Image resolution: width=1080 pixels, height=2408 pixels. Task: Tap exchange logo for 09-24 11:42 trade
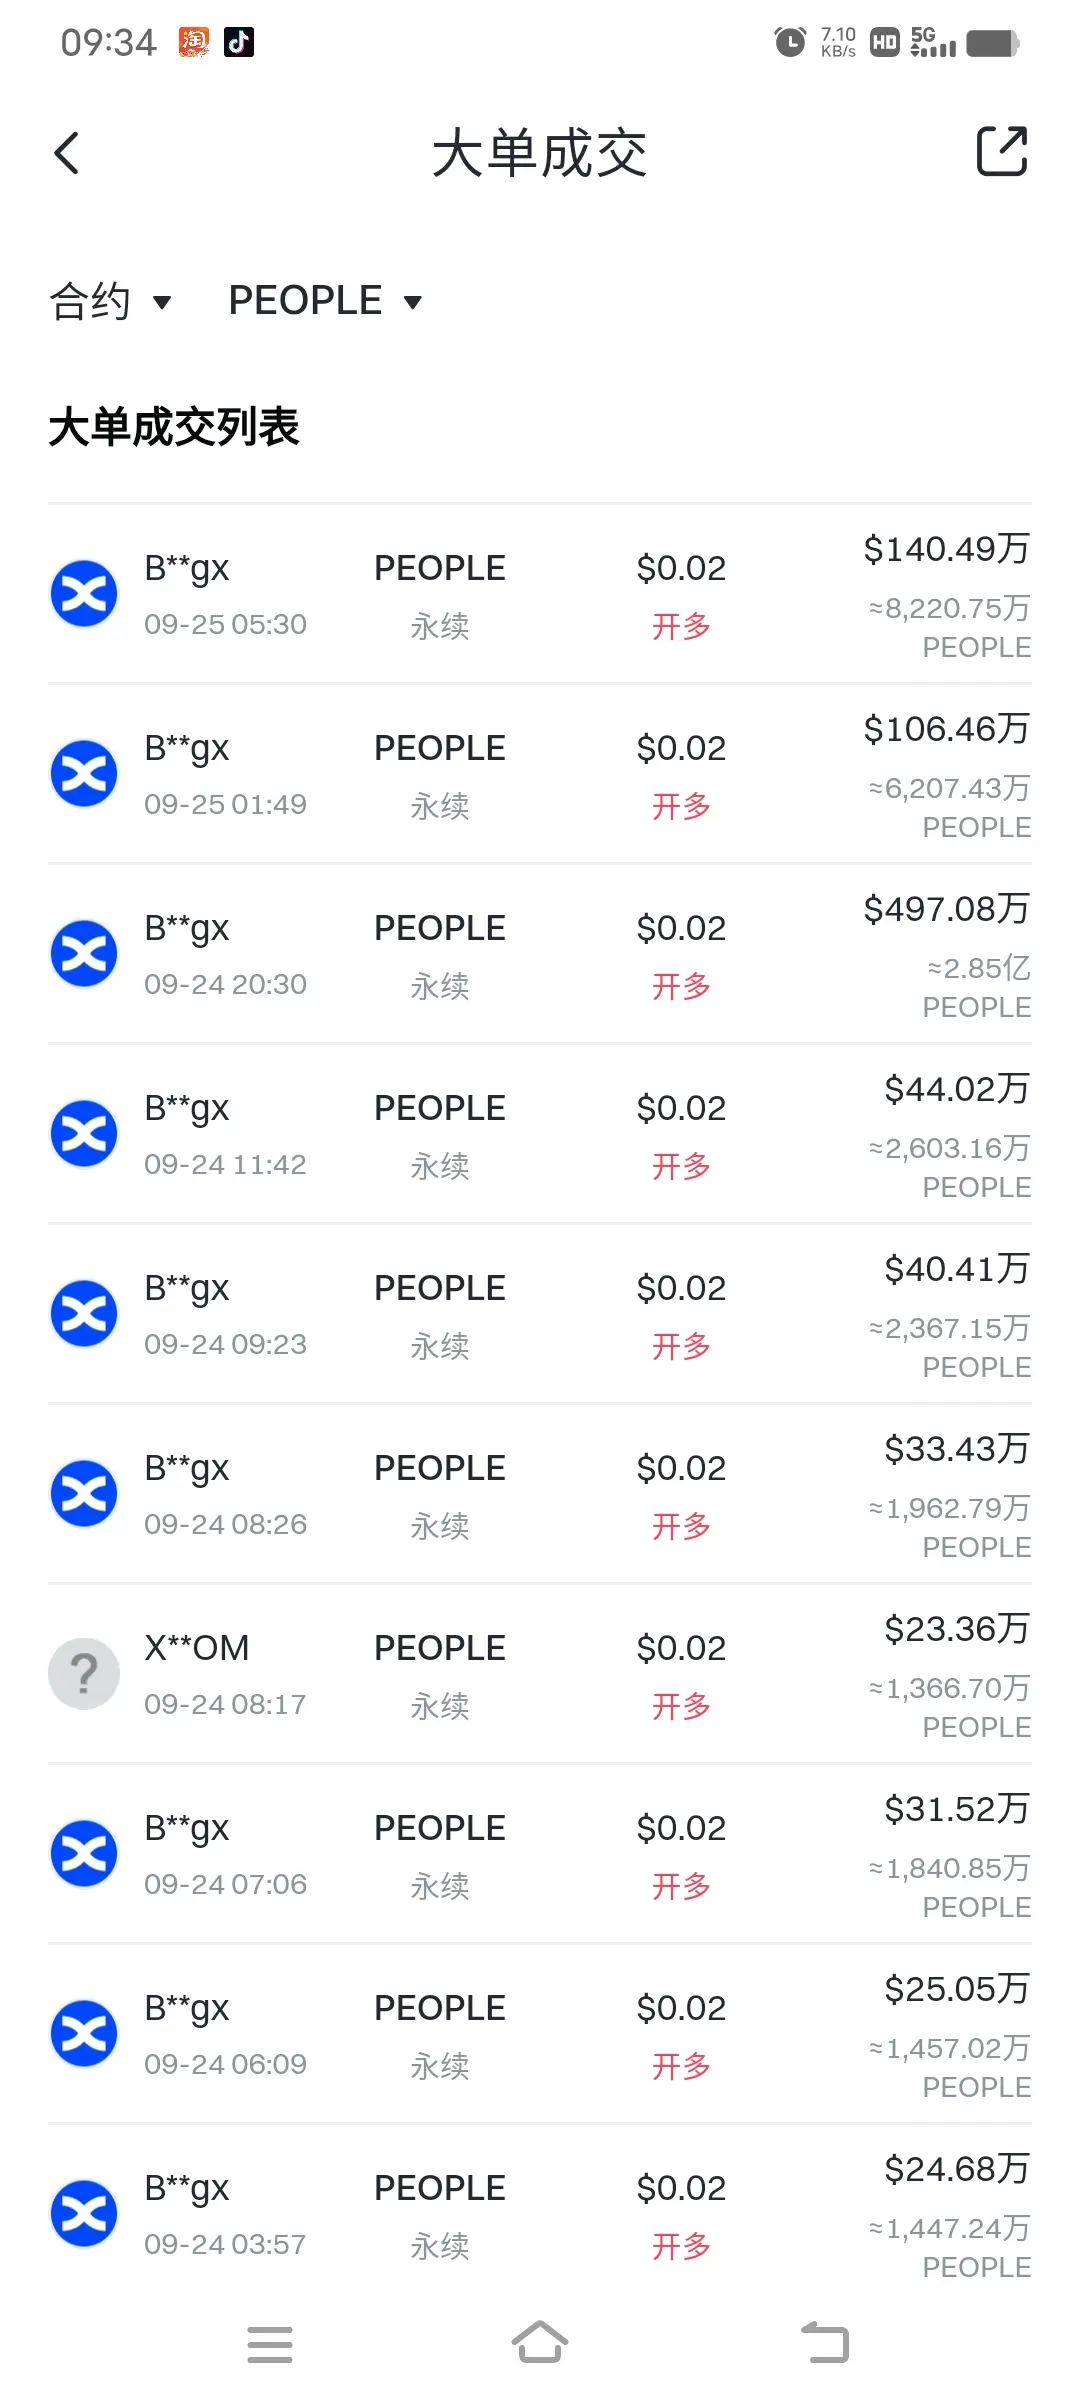[x=84, y=1133]
